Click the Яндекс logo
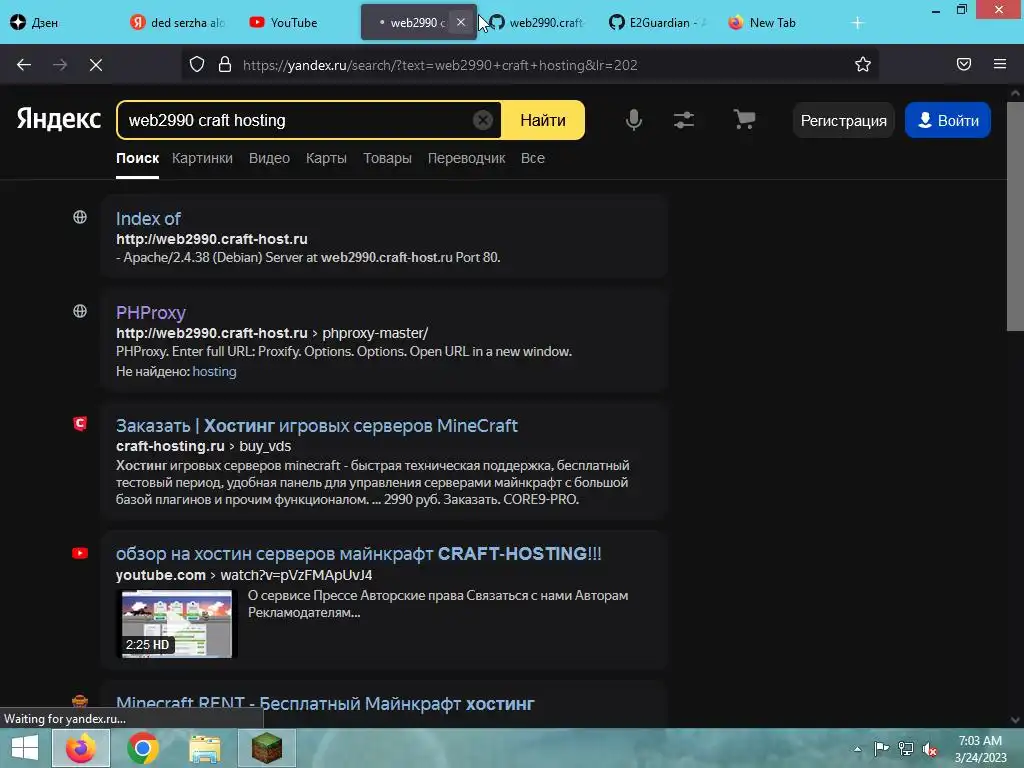 (x=59, y=120)
